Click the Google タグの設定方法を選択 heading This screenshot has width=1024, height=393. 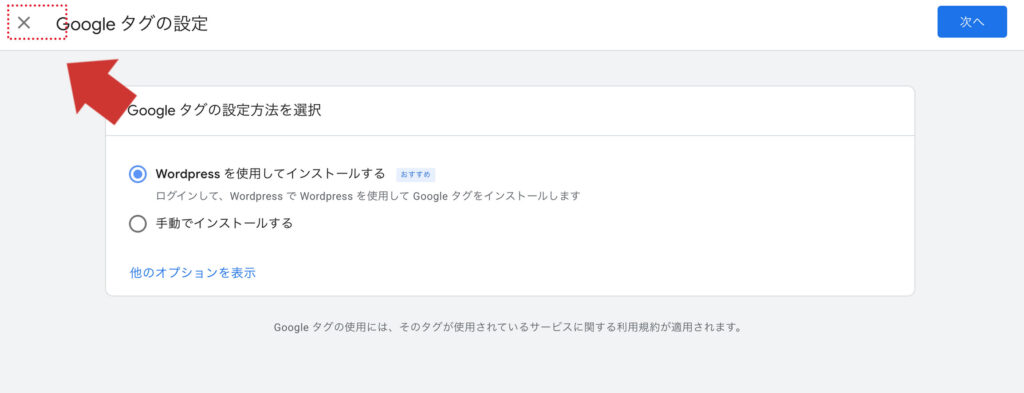pos(224,110)
